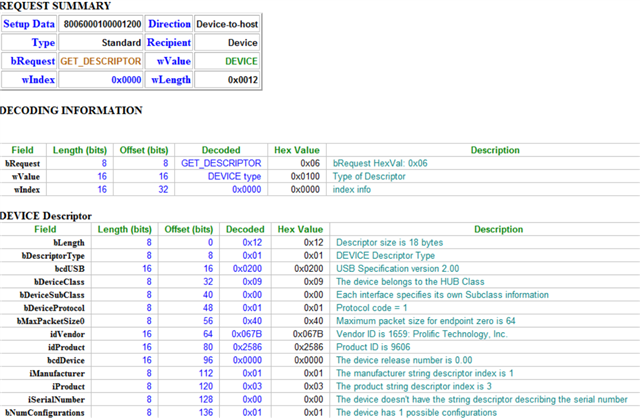This screenshot has width=640, height=418.
Task: Select the wIndex value 0x0000 in summary
Action: pyautogui.click(x=126, y=80)
